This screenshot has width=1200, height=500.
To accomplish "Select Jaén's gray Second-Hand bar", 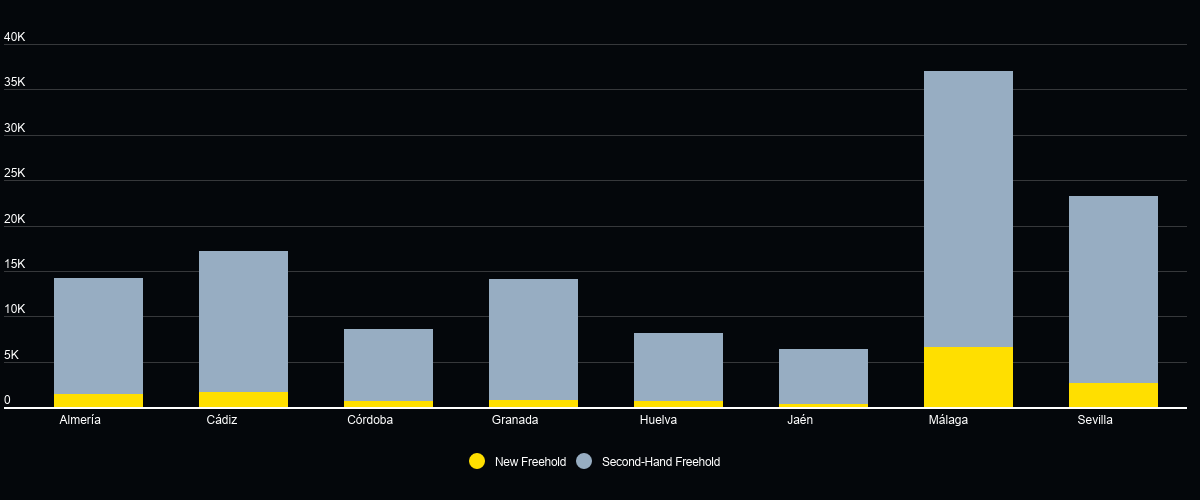I will (823, 376).
